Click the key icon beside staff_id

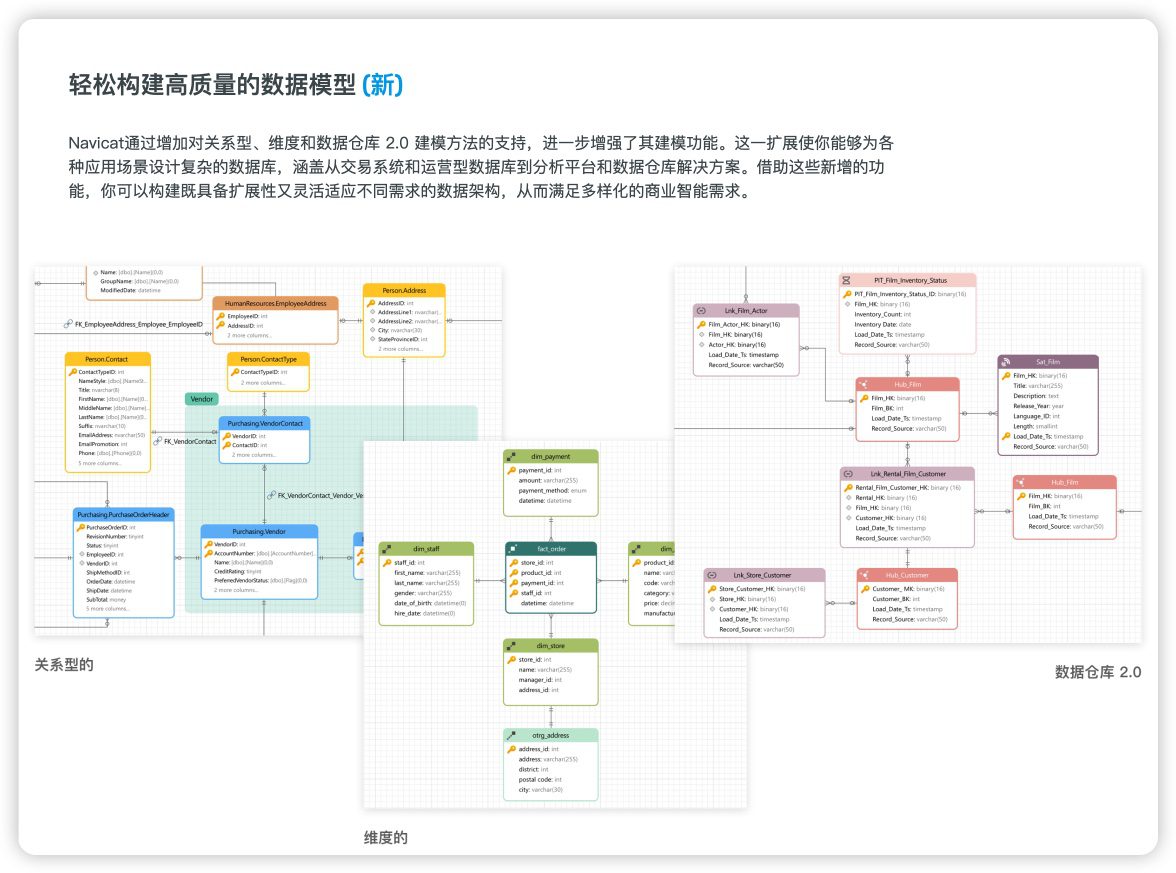386,563
